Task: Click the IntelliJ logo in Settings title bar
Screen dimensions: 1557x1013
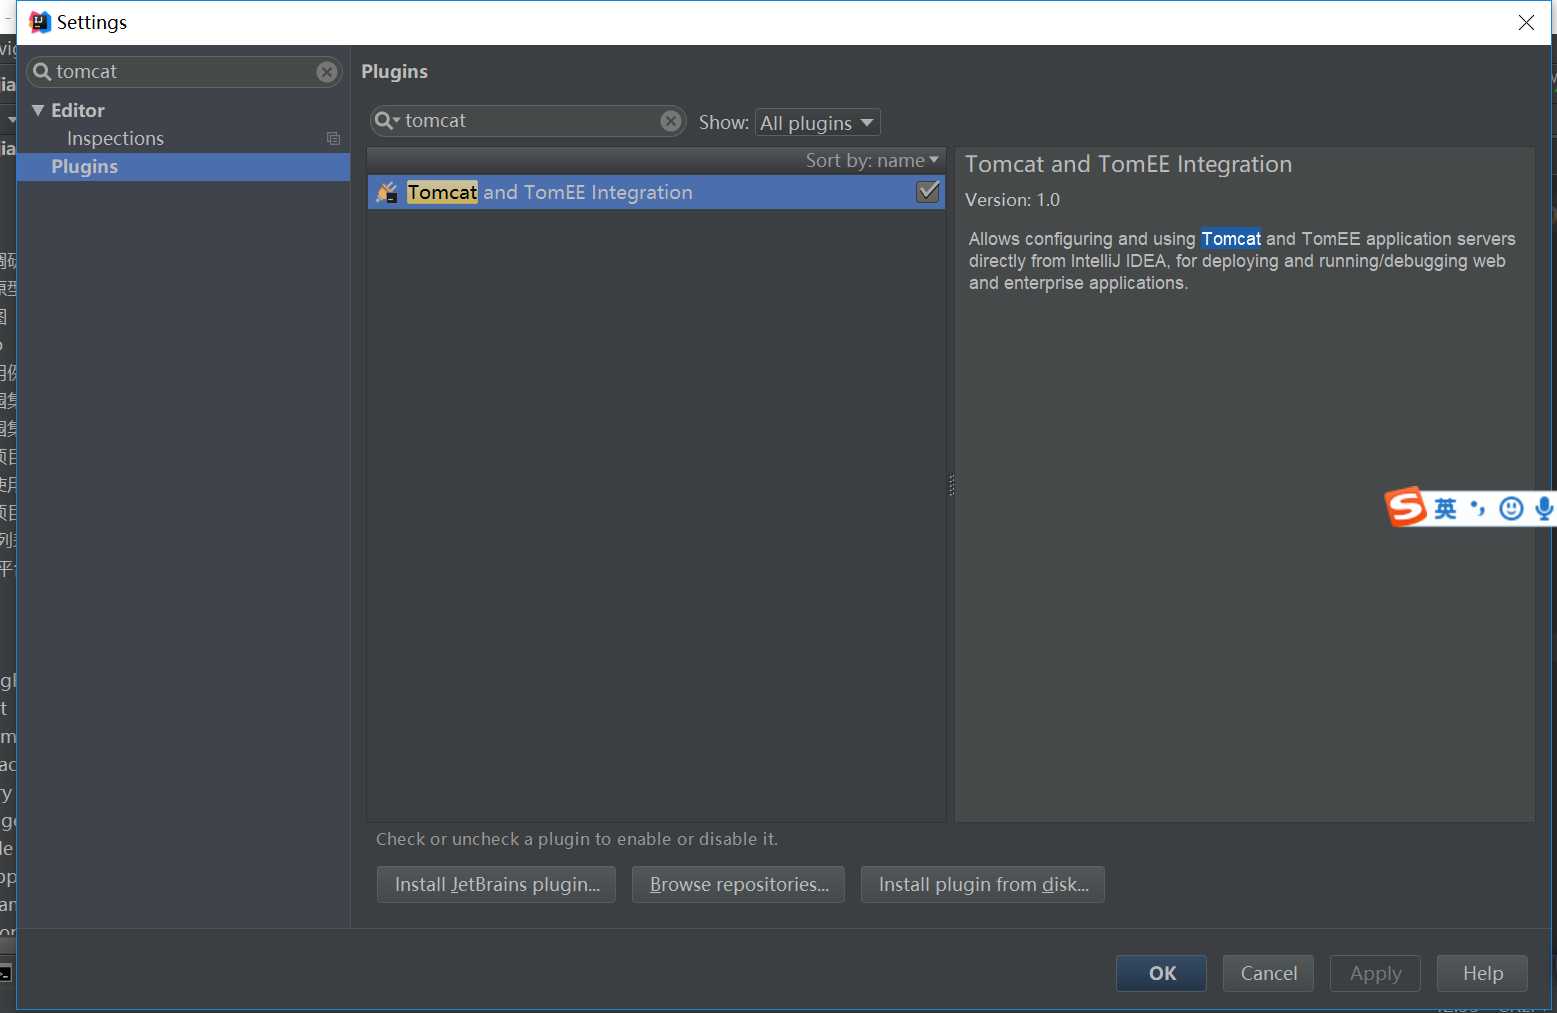Action: 40,22
